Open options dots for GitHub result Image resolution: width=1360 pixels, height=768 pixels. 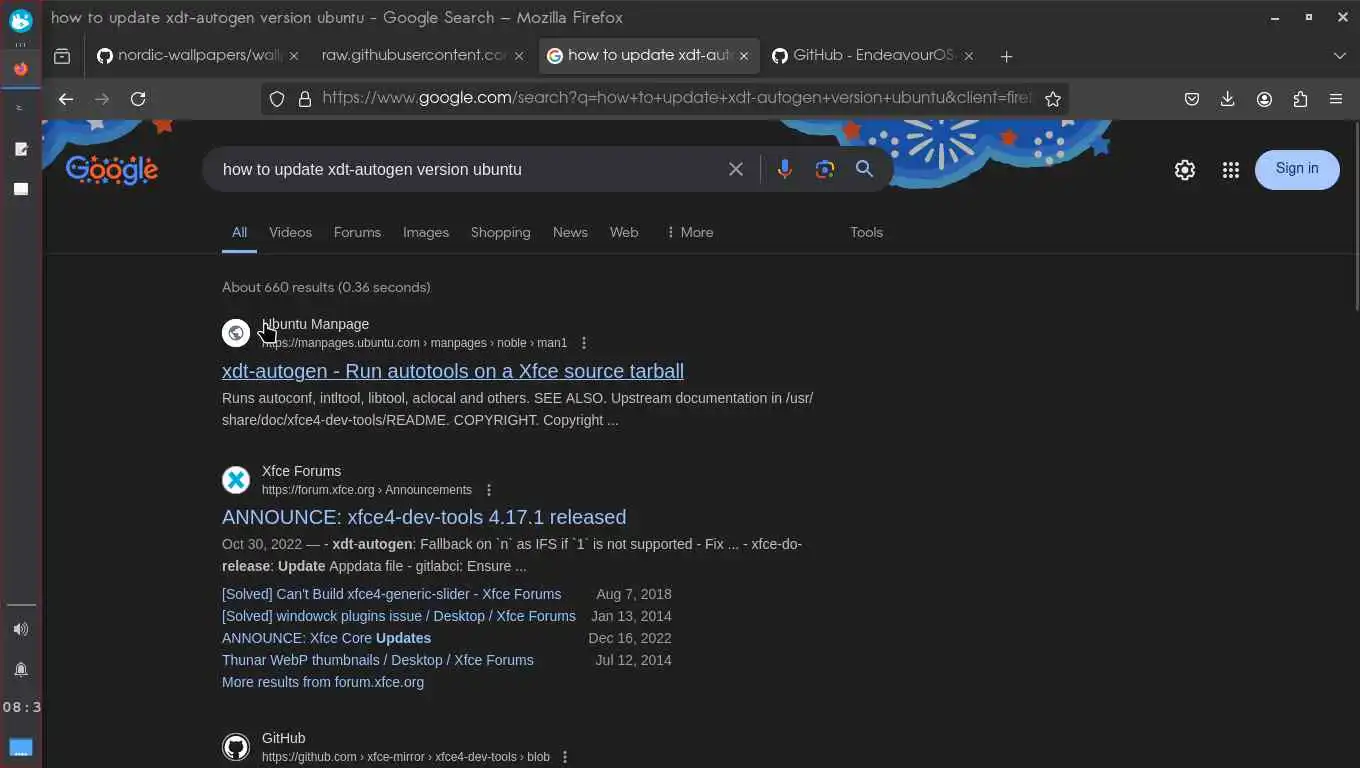565,757
